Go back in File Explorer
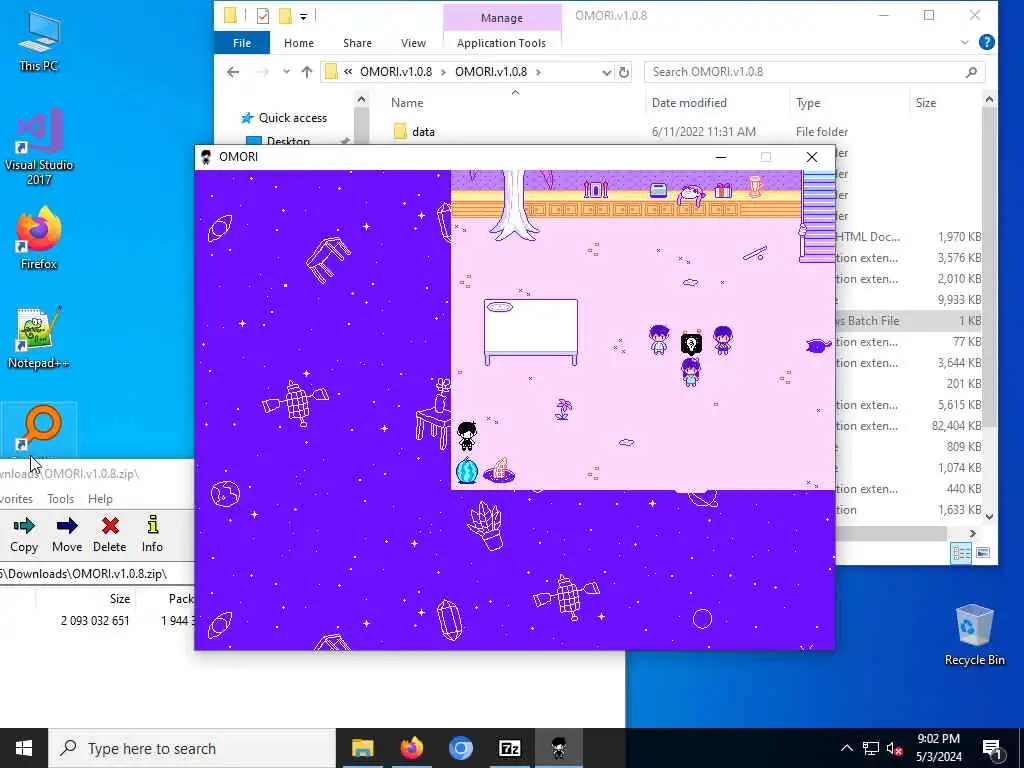The image size is (1024, 768). pos(233,72)
